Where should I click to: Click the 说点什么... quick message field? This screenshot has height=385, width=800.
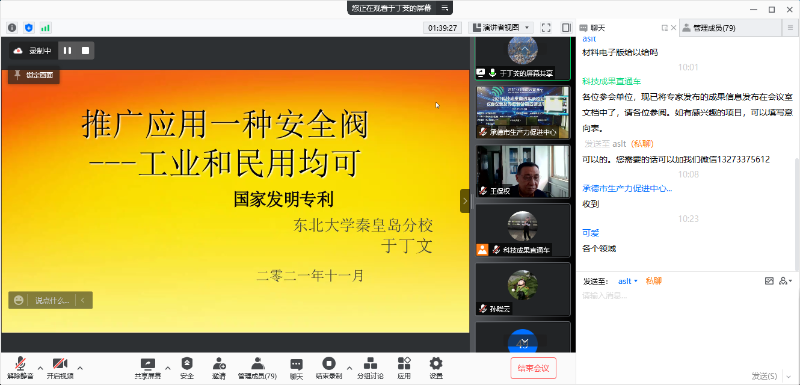[x=52, y=300]
